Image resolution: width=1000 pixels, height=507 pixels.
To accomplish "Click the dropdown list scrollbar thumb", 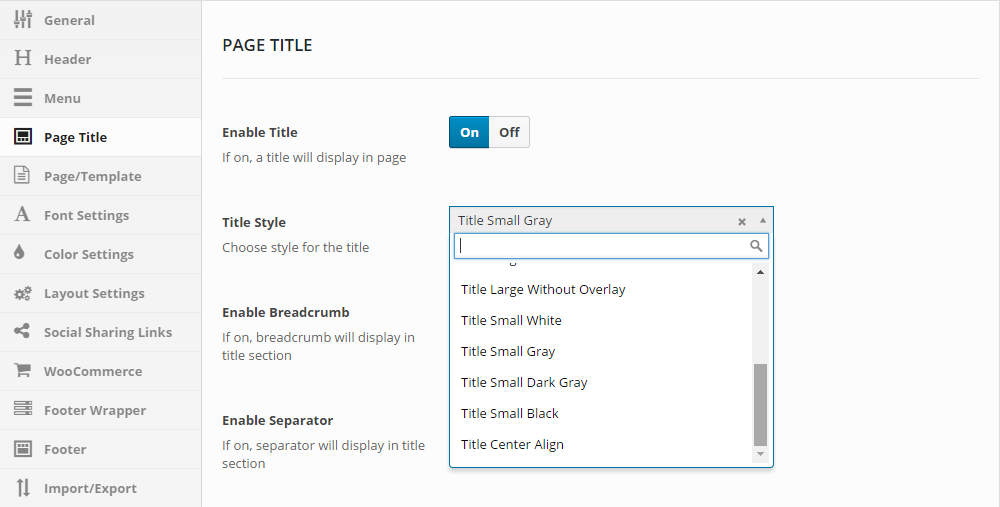I will (760, 404).
